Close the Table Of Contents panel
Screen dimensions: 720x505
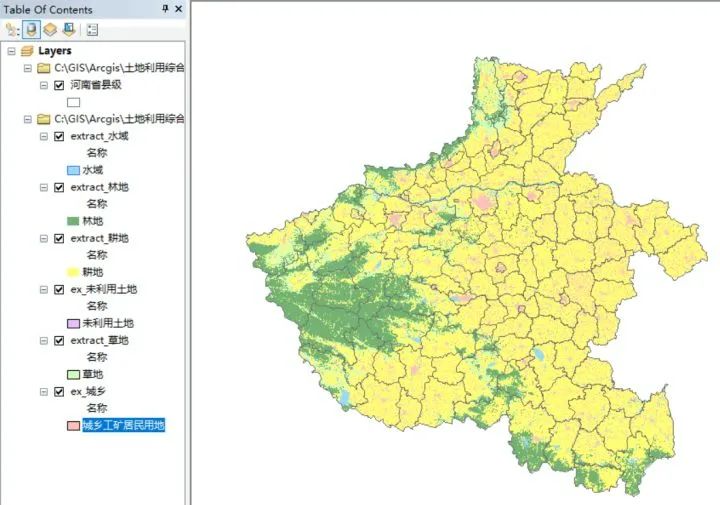[x=179, y=9]
